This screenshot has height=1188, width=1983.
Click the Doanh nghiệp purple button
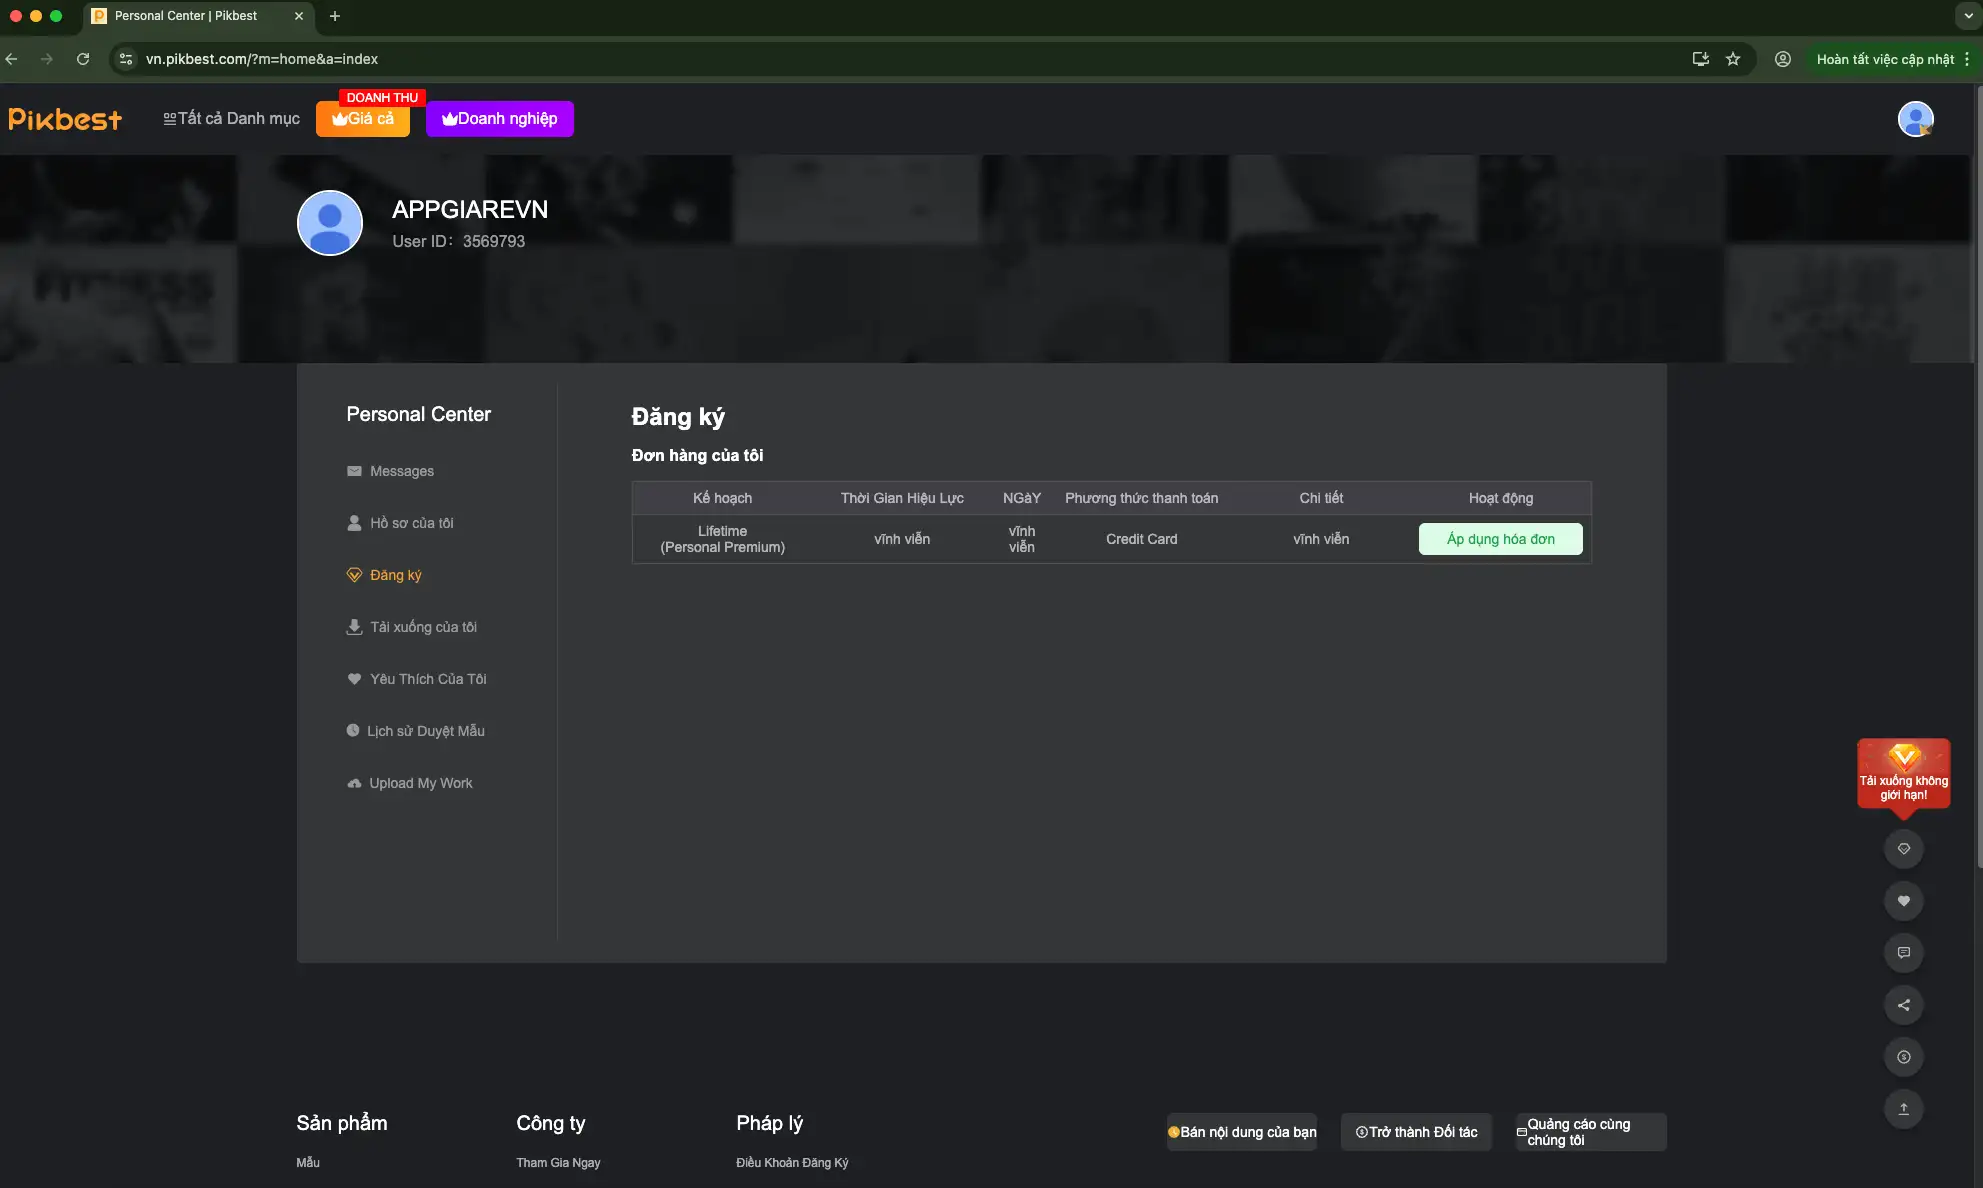pos(499,119)
